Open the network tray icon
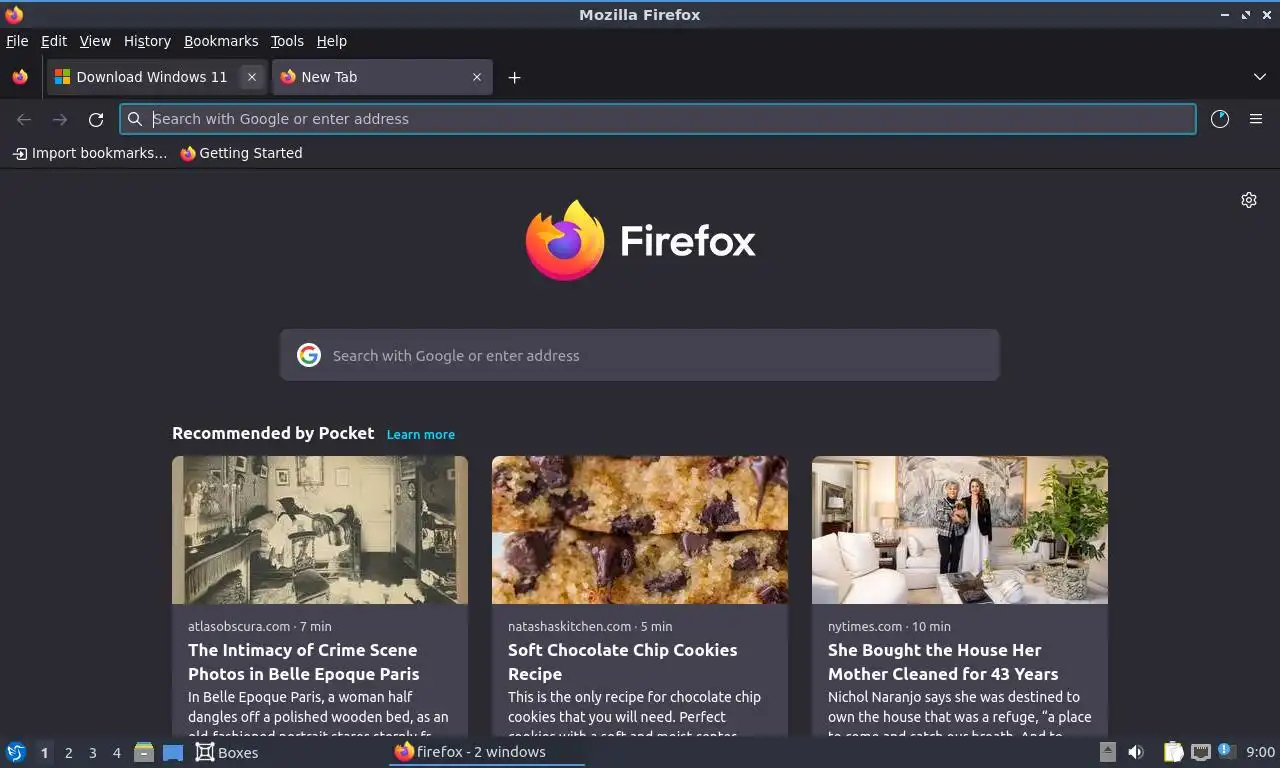1280x768 pixels. [1200, 752]
